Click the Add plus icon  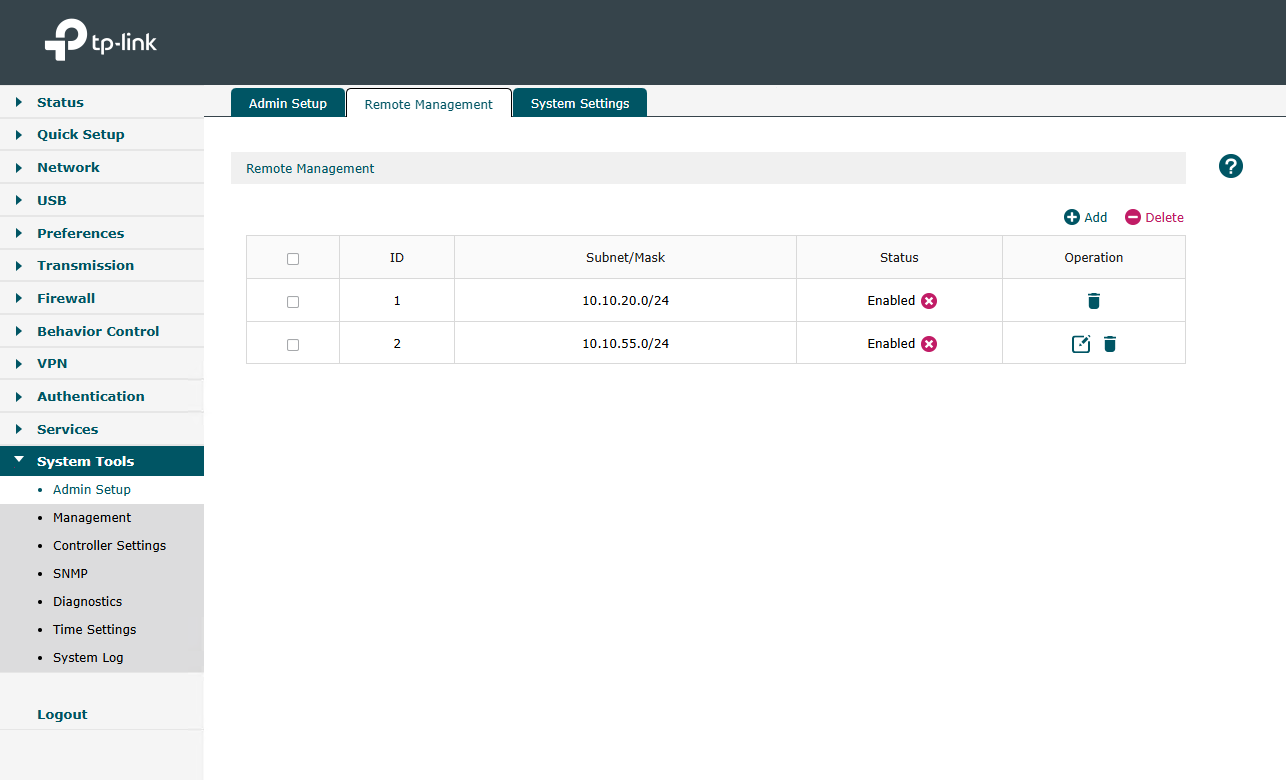[x=1072, y=217]
